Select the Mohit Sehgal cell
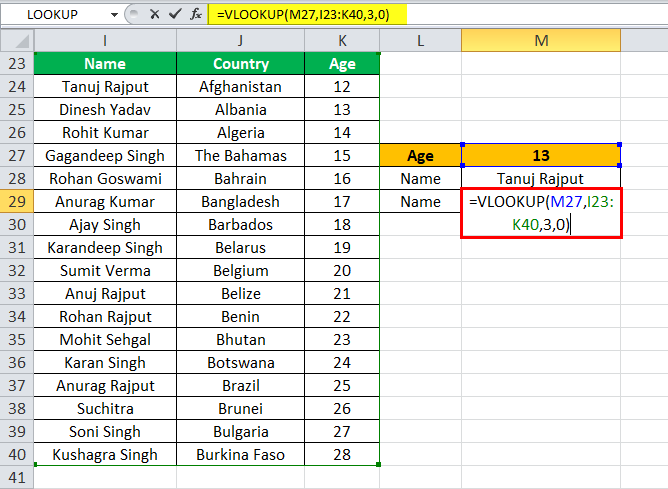668x489 pixels. [105, 339]
